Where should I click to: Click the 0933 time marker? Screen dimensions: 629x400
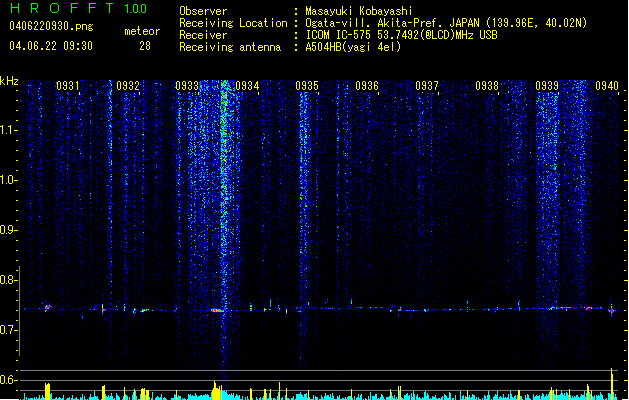[x=187, y=85]
